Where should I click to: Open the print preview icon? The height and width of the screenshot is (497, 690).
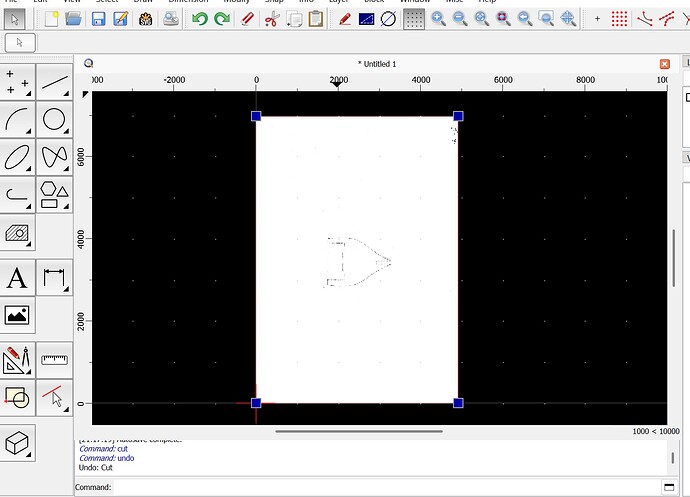click(171, 19)
